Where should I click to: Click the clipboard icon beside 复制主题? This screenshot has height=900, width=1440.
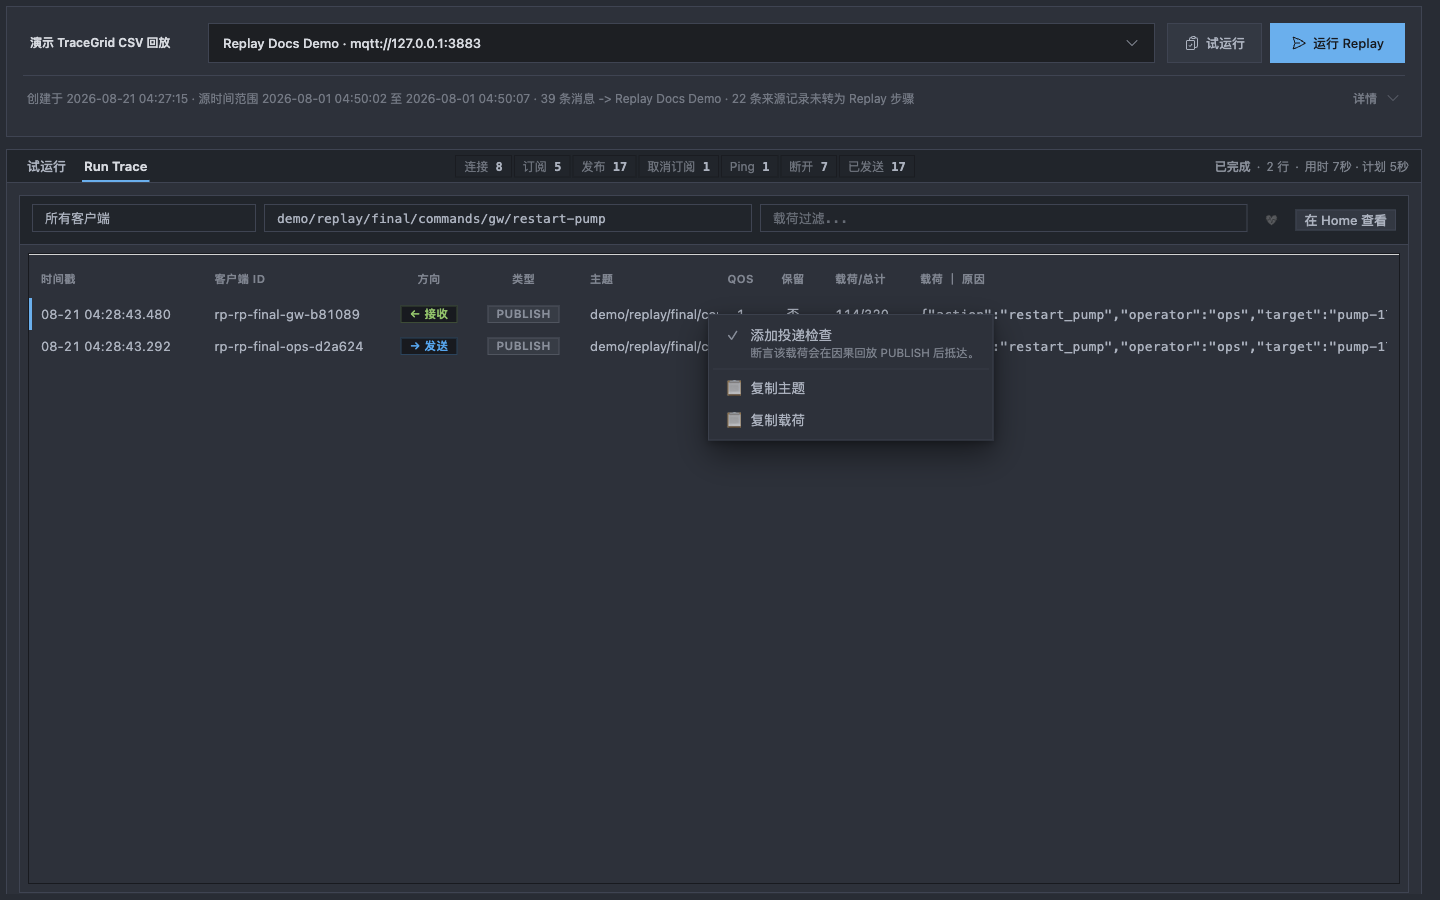coord(734,388)
